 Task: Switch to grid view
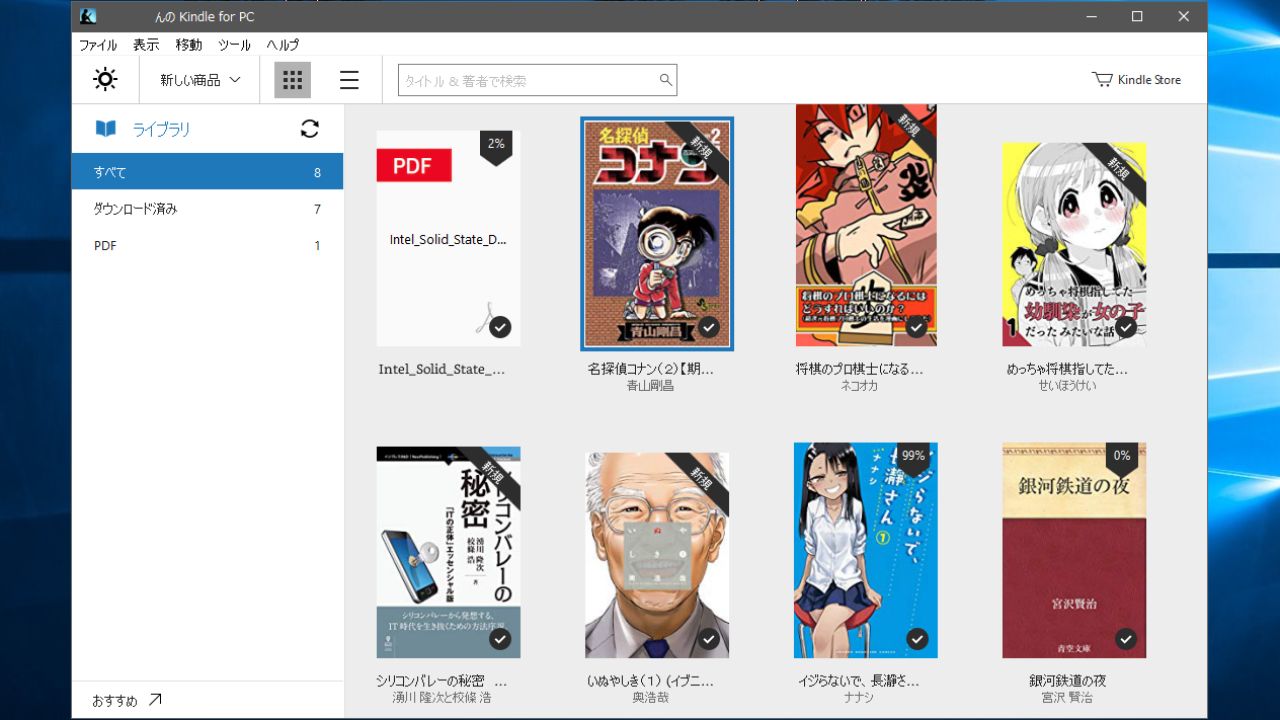point(293,80)
